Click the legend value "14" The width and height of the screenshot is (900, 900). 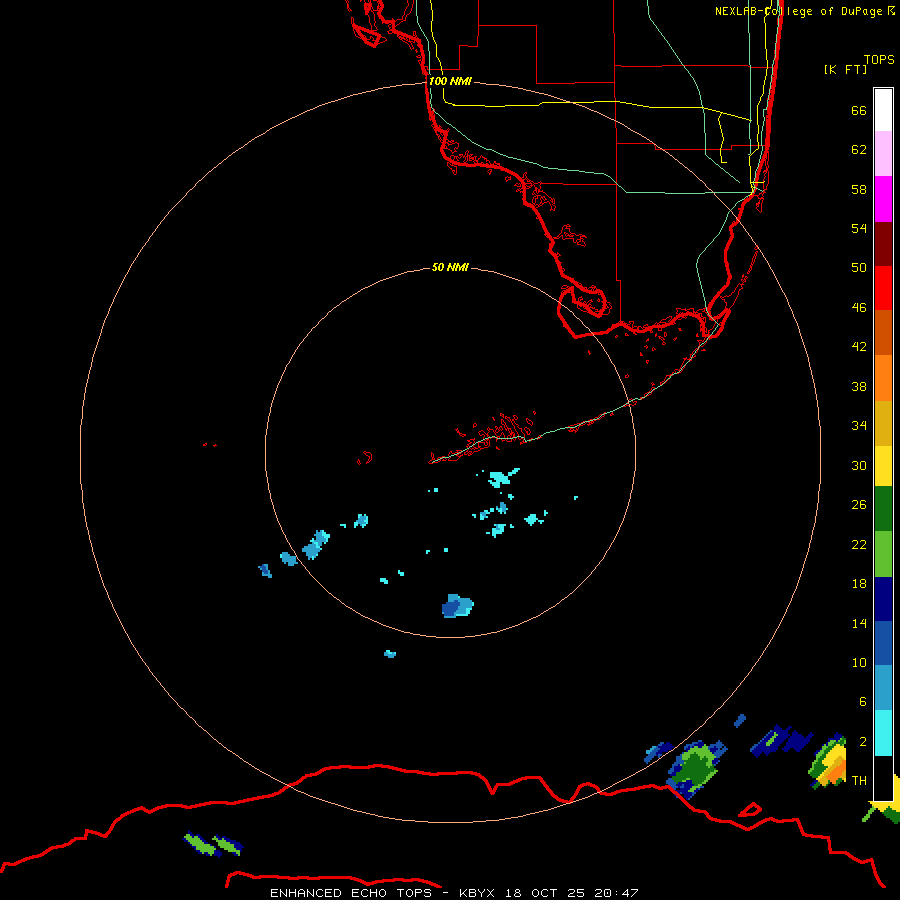point(859,623)
